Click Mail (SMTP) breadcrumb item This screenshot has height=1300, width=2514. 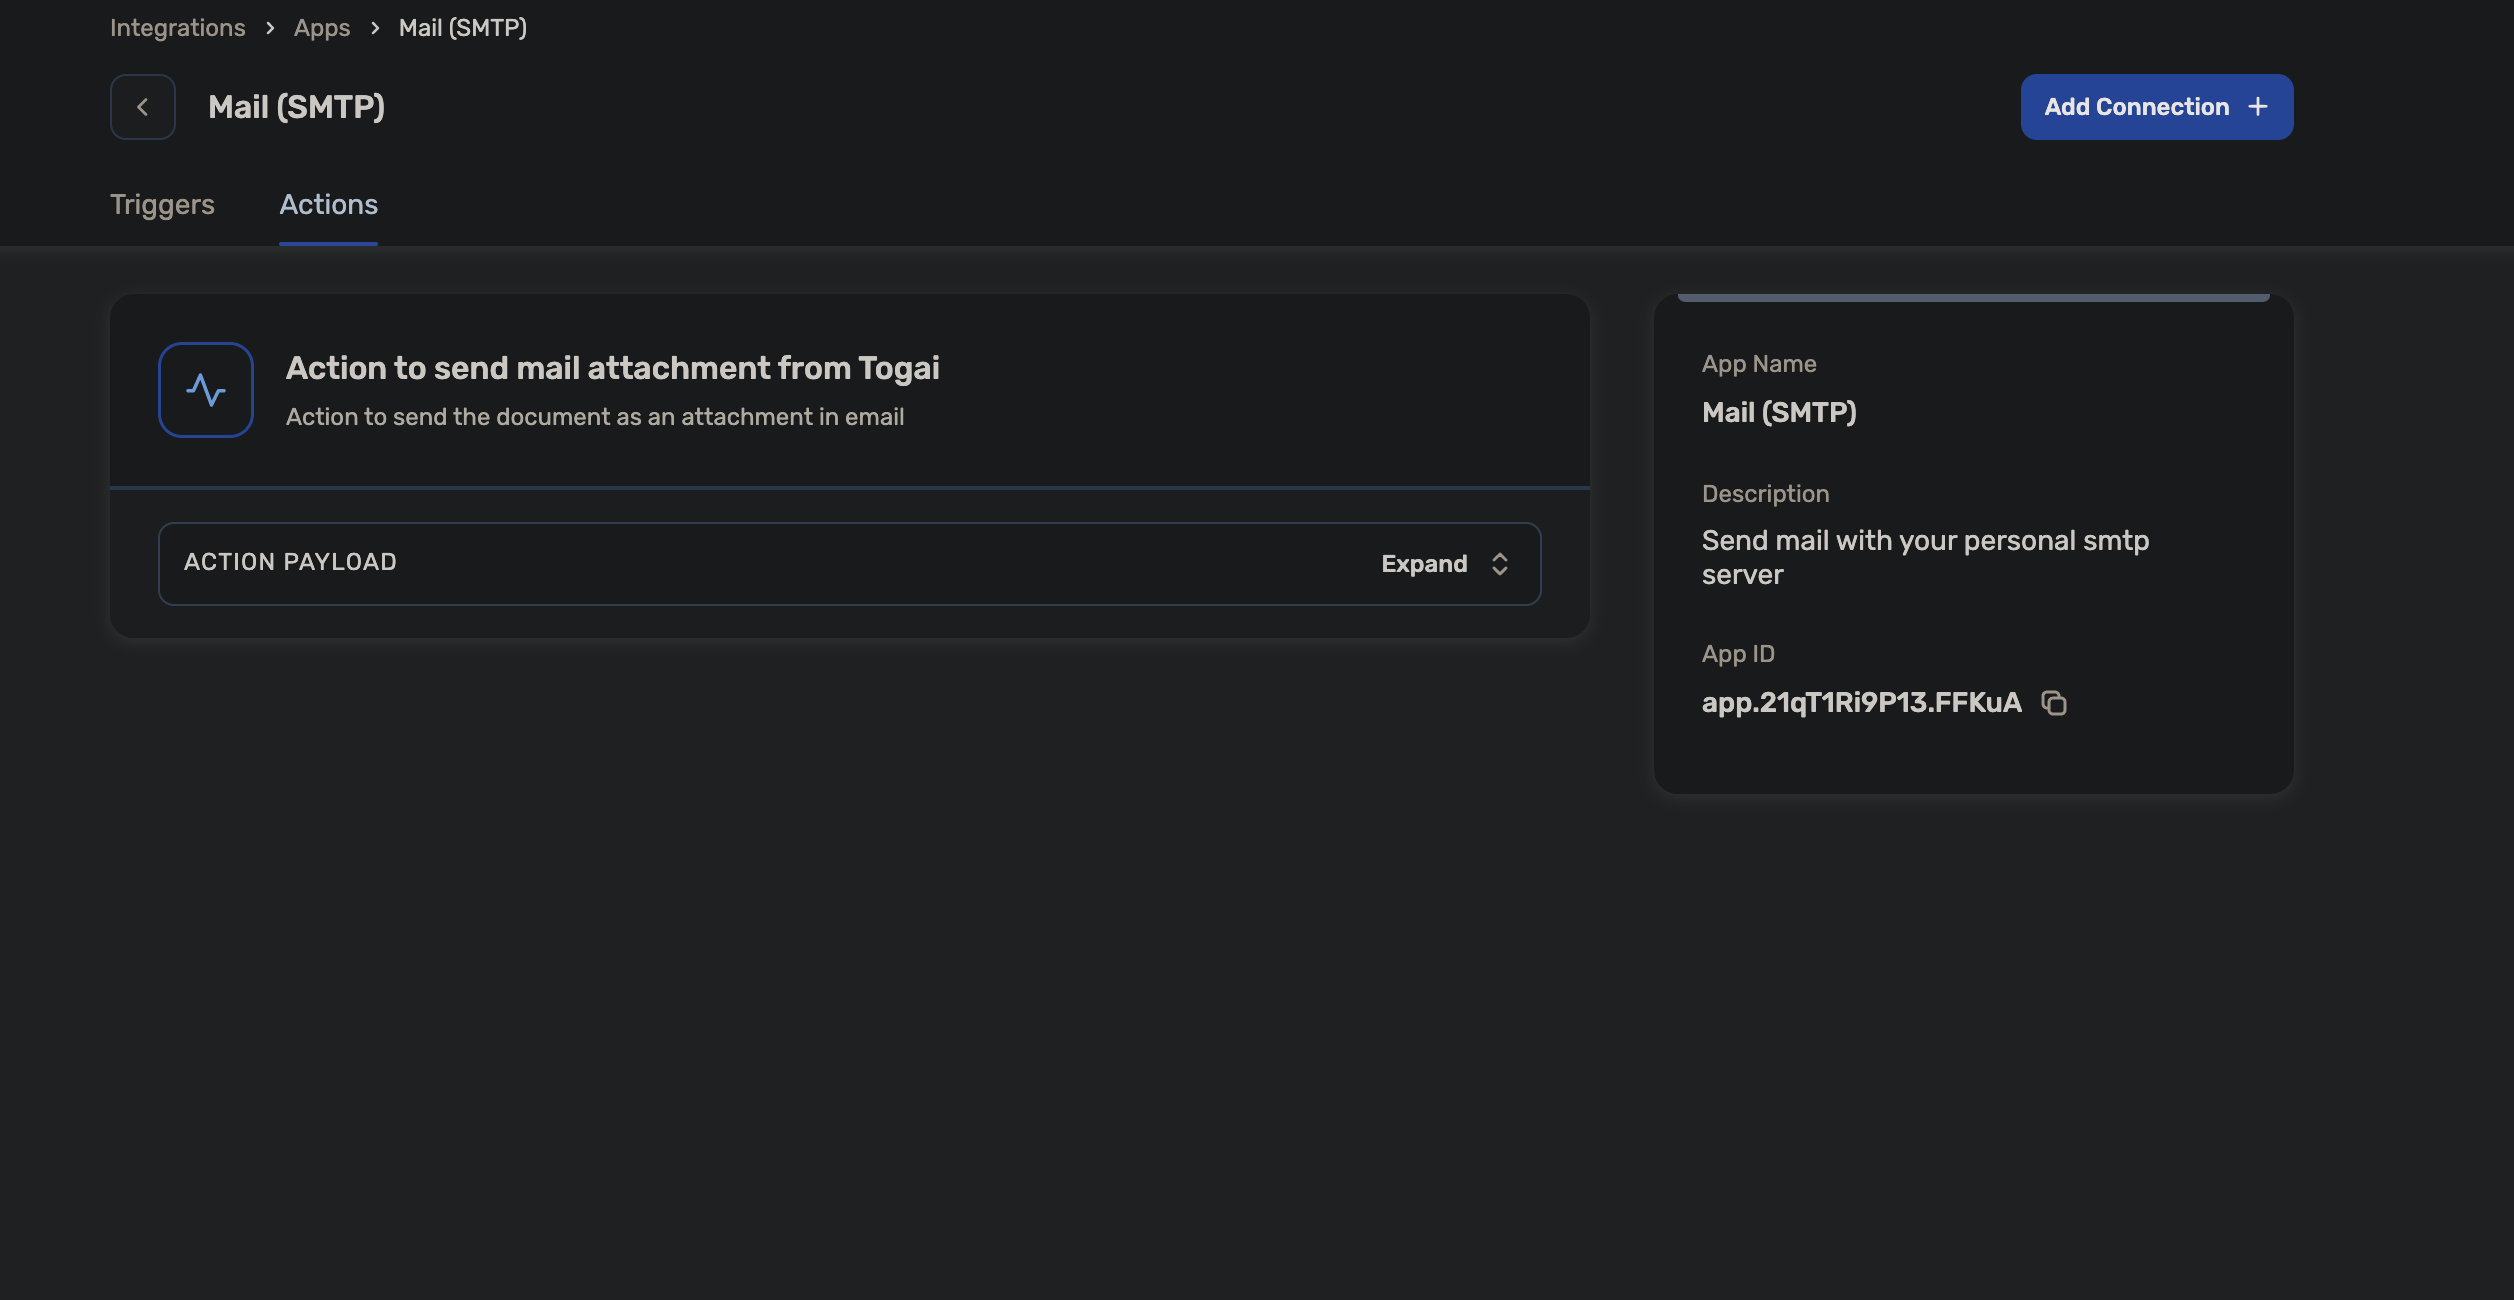coord(462,28)
